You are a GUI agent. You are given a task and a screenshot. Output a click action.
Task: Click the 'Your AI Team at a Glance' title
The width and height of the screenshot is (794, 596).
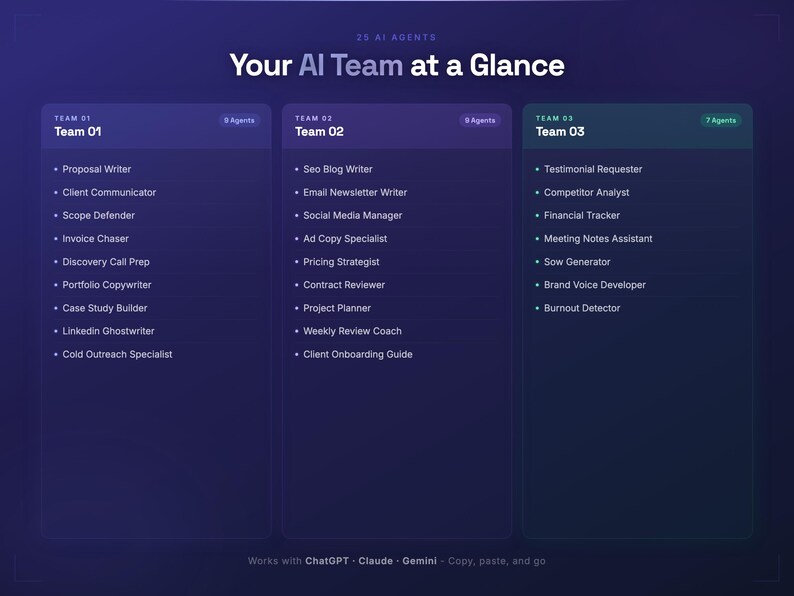pyautogui.click(x=397, y=65)
